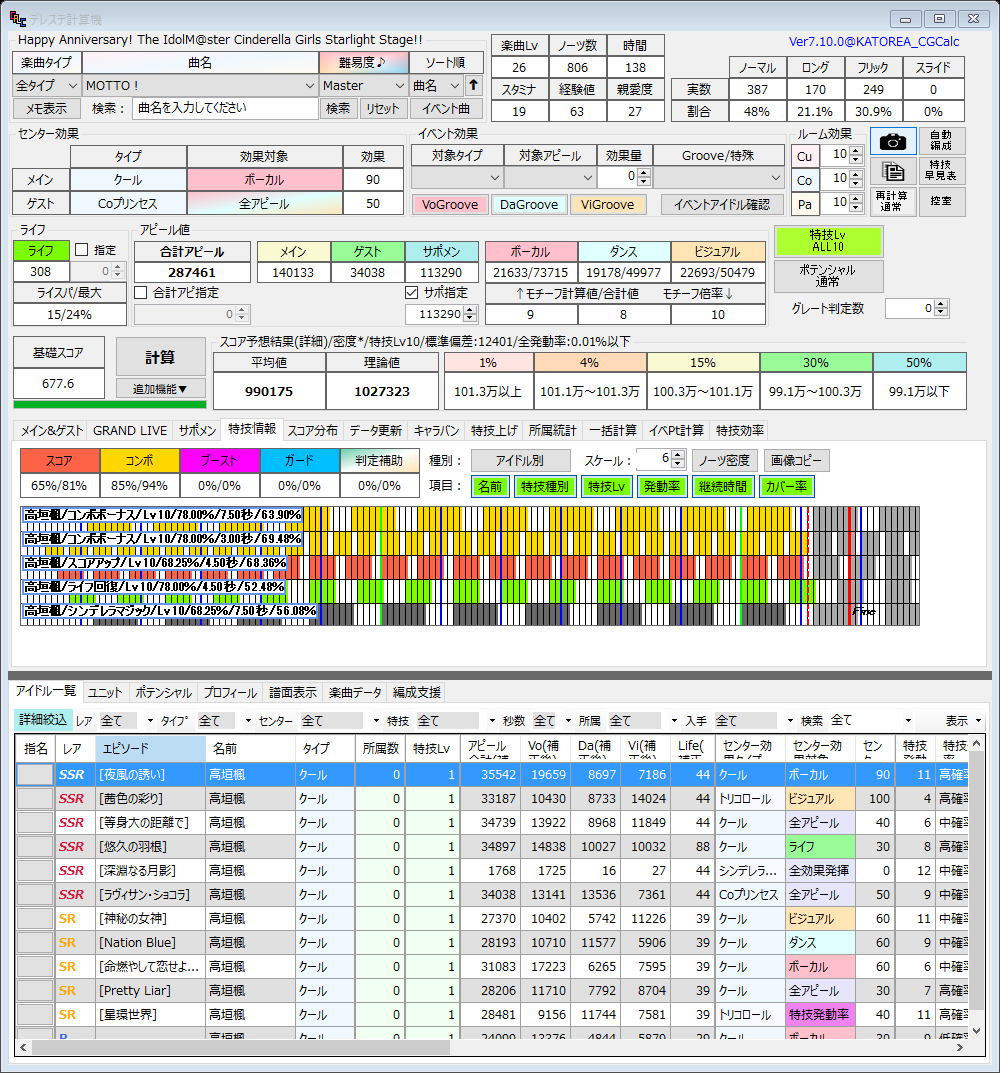Switch to the 譜面表示 tab

[293, 693]
